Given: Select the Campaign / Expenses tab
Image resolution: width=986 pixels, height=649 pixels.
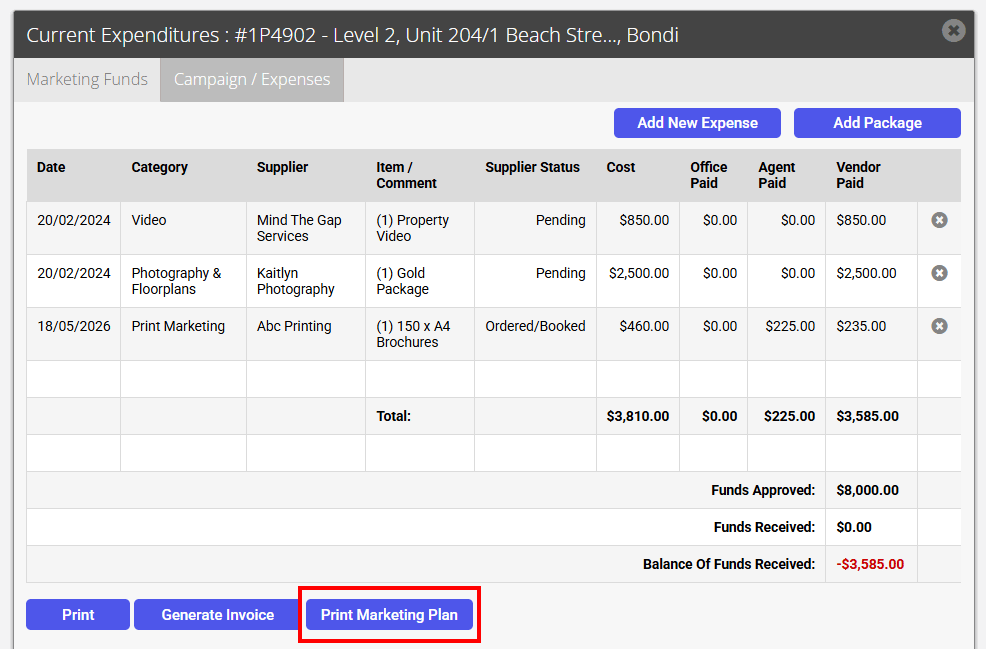Looking at the screenshot, I should [252, 80].
